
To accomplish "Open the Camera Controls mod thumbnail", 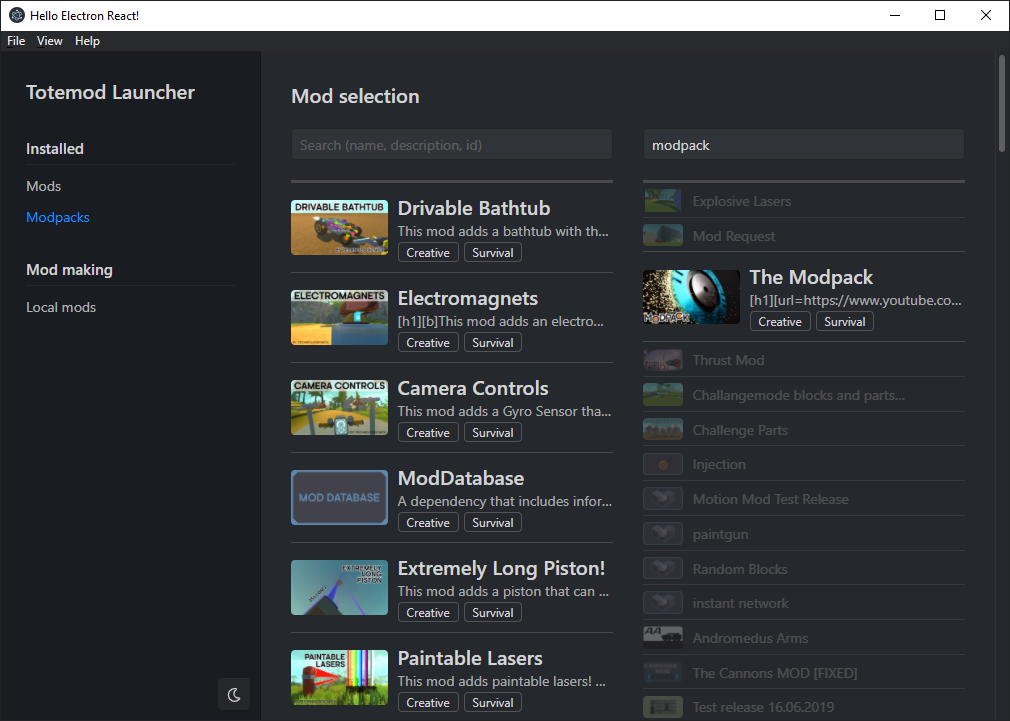I will [x=339, y=407].
